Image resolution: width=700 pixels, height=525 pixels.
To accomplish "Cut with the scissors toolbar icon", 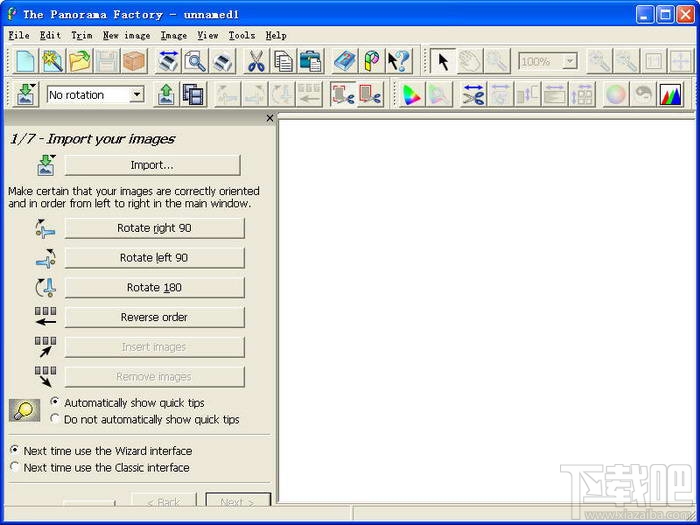I will click(x=256, y=61).
